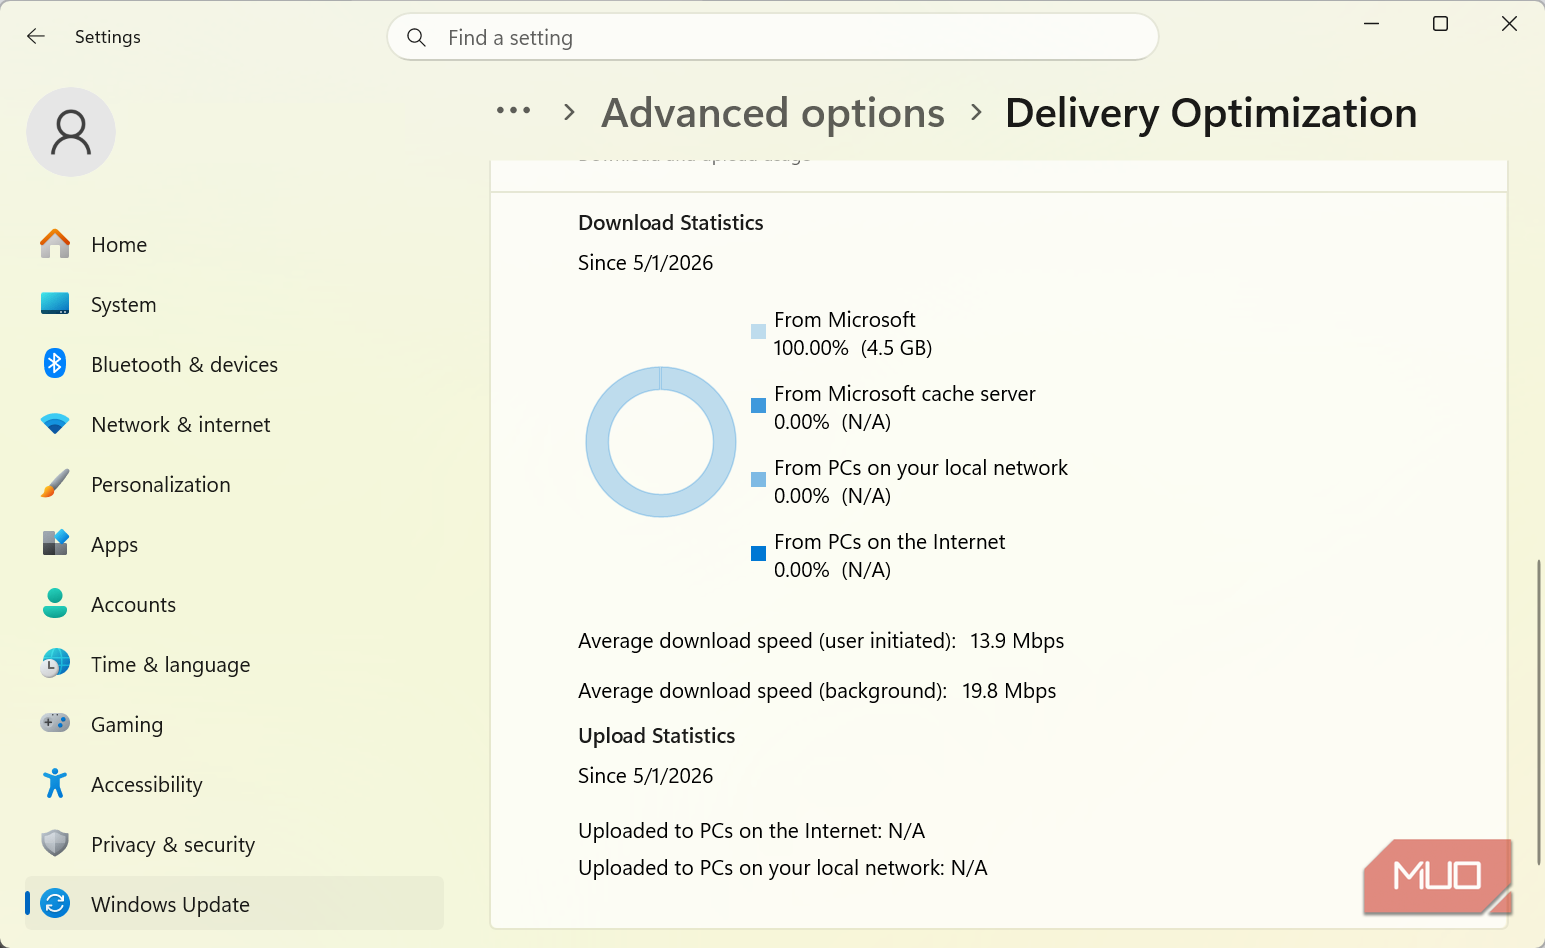The height and width of the screenshot is (948, 1545).
Task: Click the System monitor icon
Action: tap(55, 304)
